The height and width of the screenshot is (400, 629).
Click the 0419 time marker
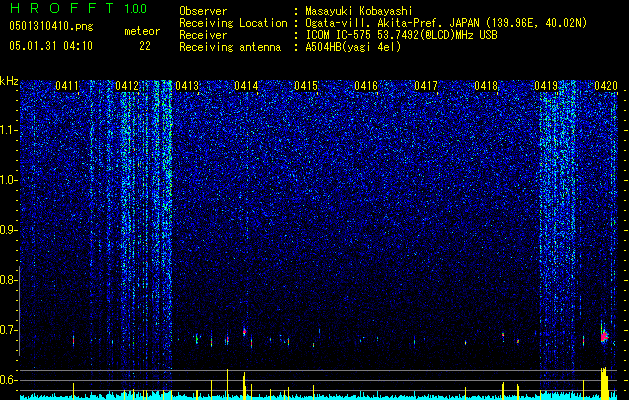click(x=546, y=86)
